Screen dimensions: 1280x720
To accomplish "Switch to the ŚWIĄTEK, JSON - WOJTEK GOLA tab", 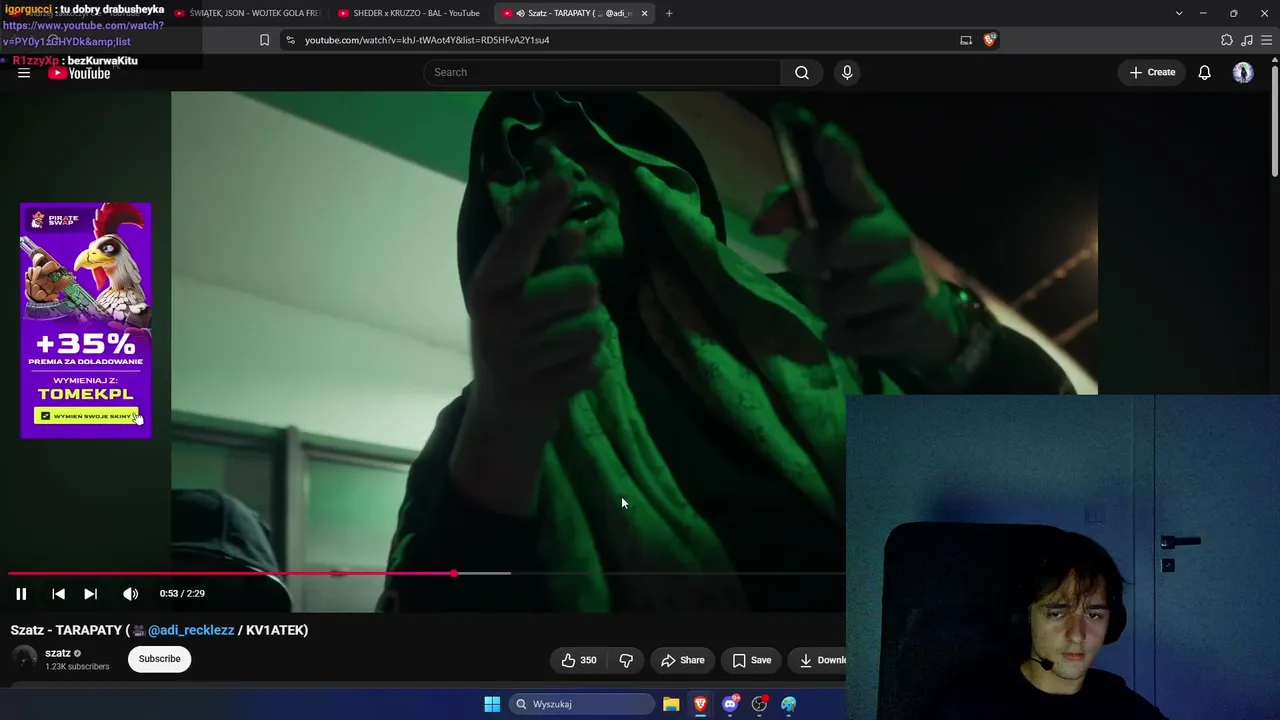I will click(x=246, y=13).
